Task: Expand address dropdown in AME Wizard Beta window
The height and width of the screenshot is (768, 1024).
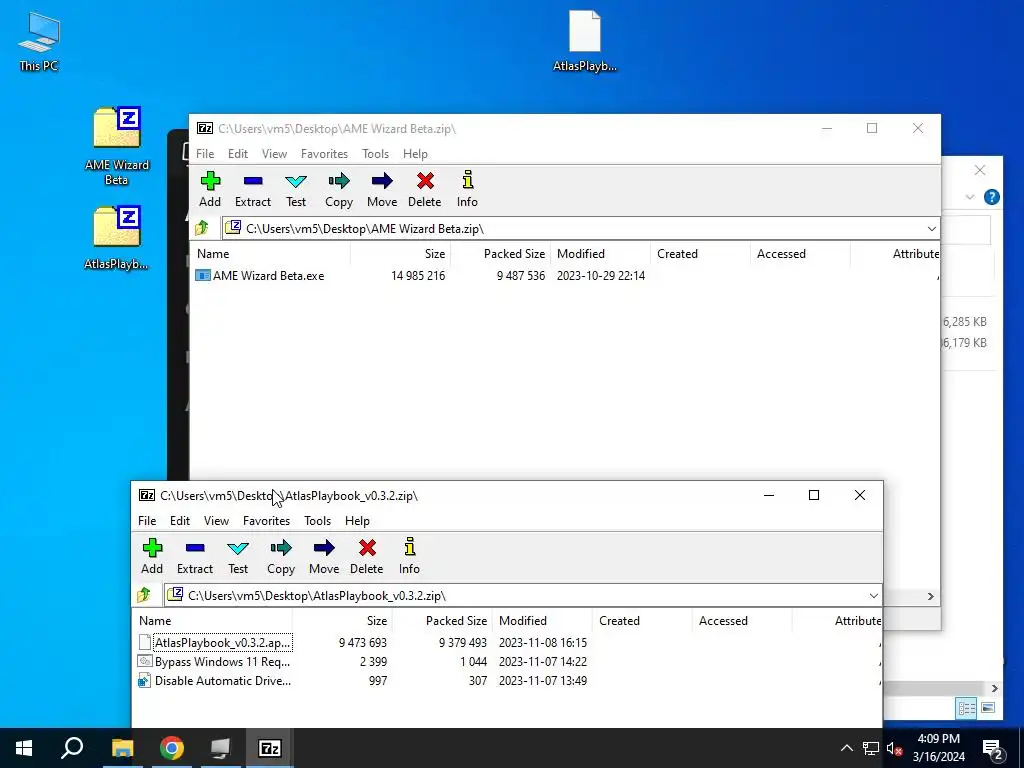Action: click(931, 229)
